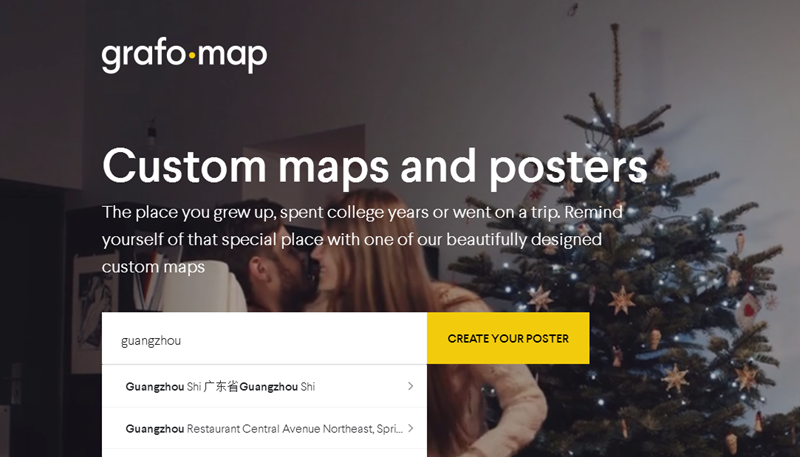Choose the Guangzhou Restaurant Central Avenue suggestion
The image size is (800, 457).
click(264, 428)
